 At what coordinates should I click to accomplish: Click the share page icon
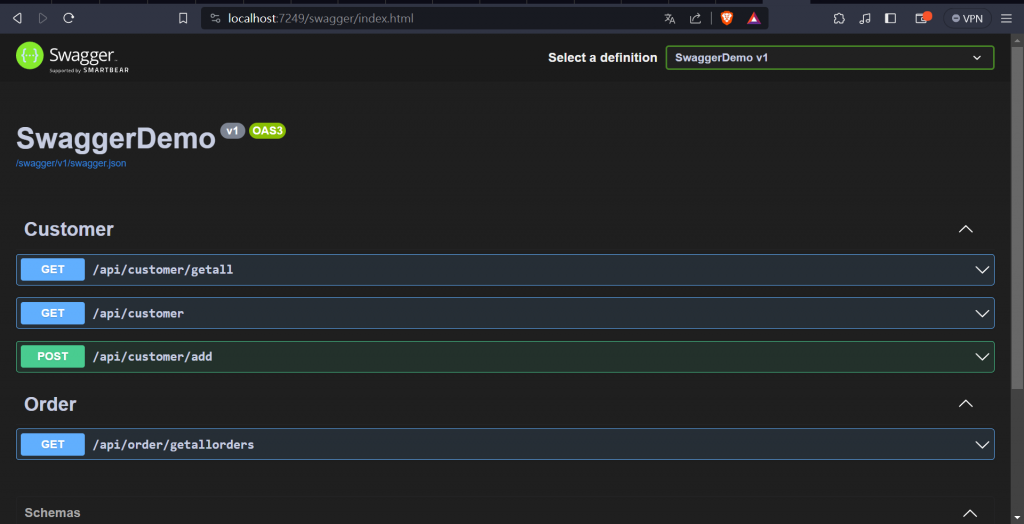coord(696,18)
